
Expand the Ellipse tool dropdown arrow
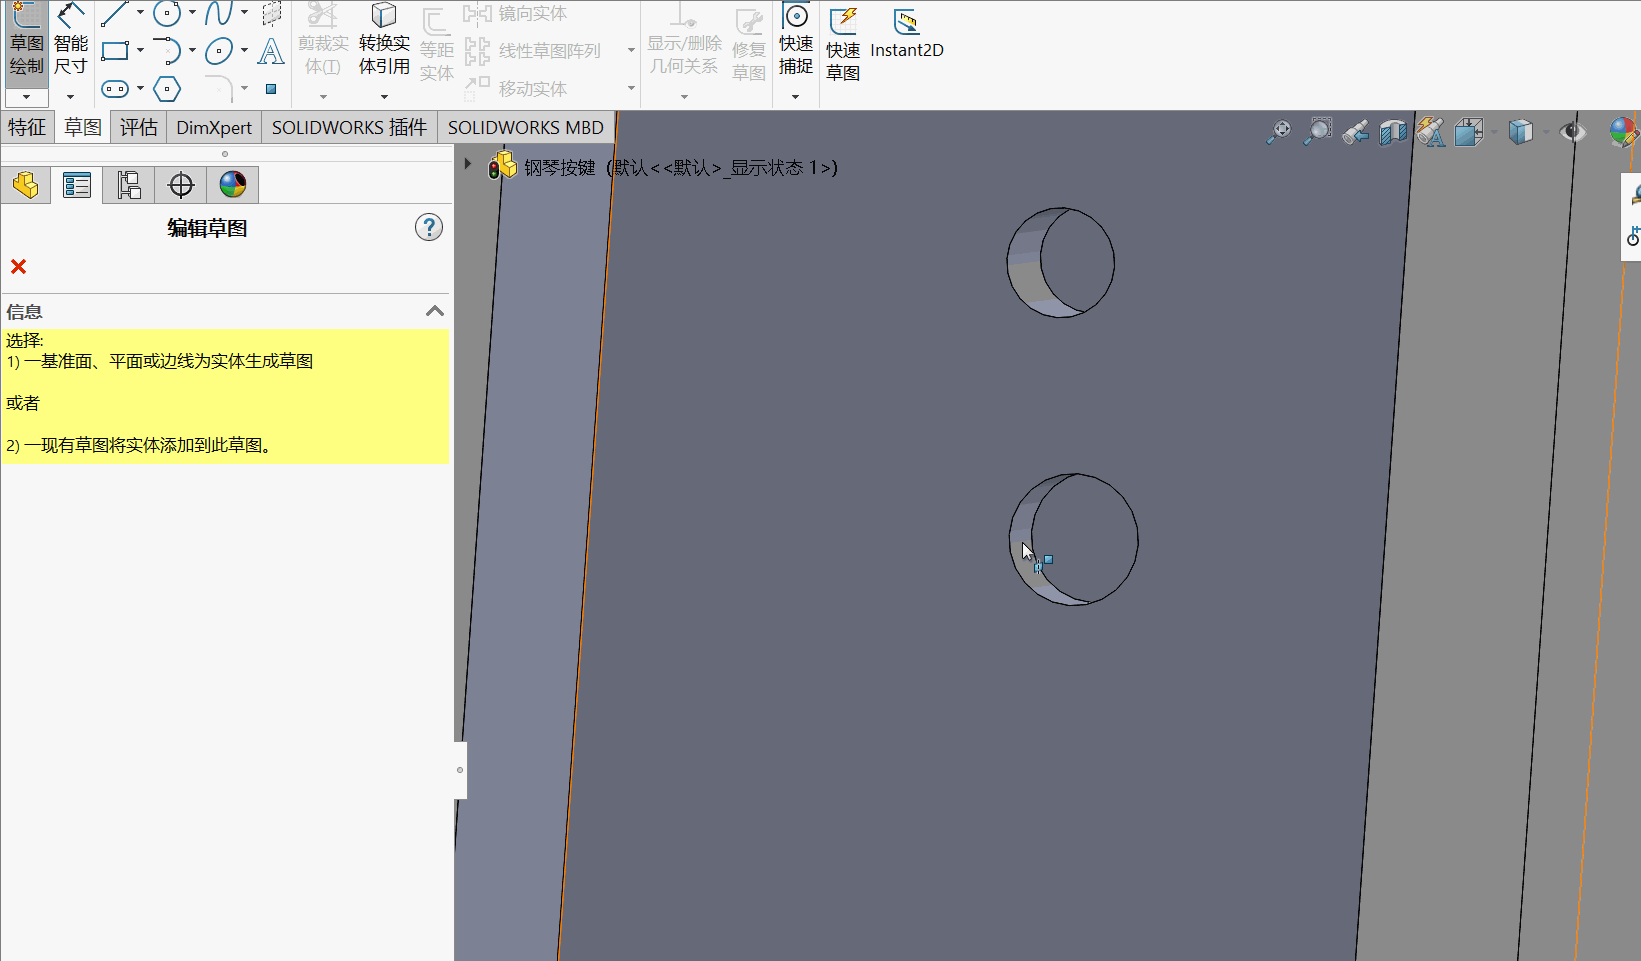pyautogui.click(x=244, y=51)
